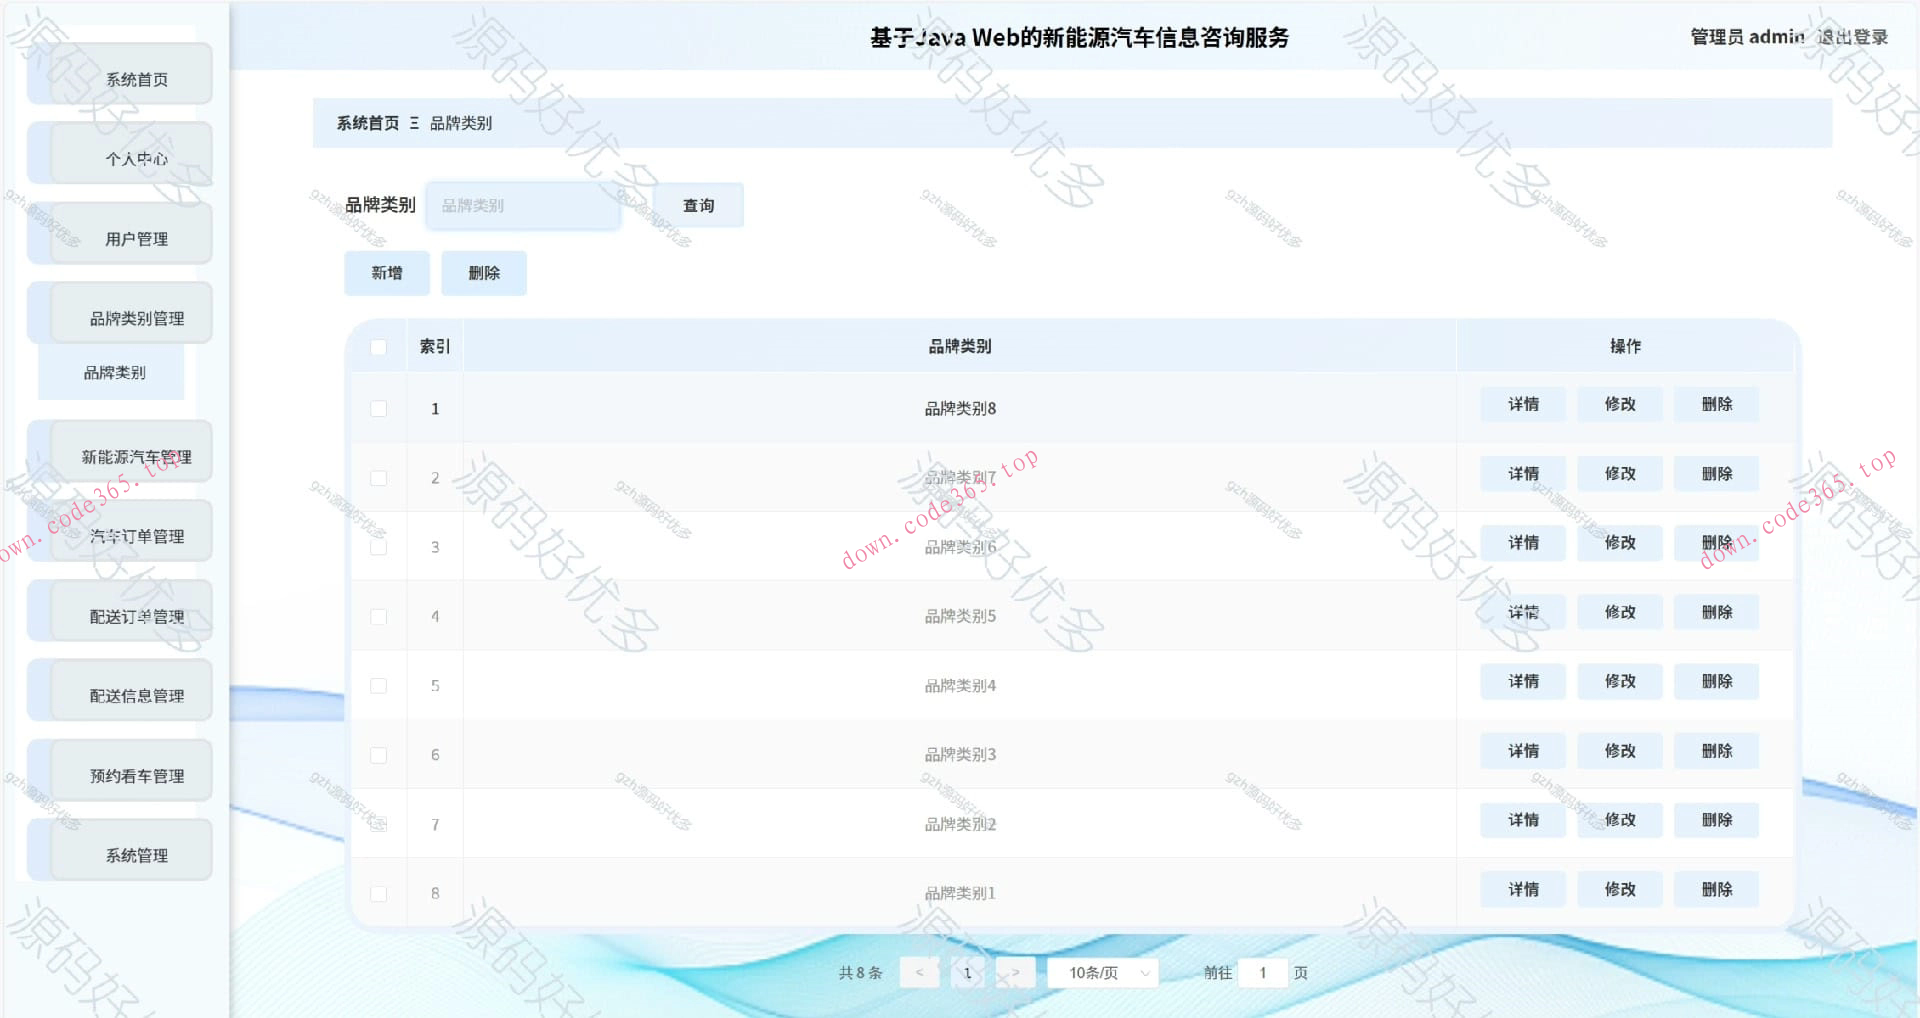1920x1018 pixels.
Task: Check the checkbox for 品牌类别8 row
Action: 378,408
